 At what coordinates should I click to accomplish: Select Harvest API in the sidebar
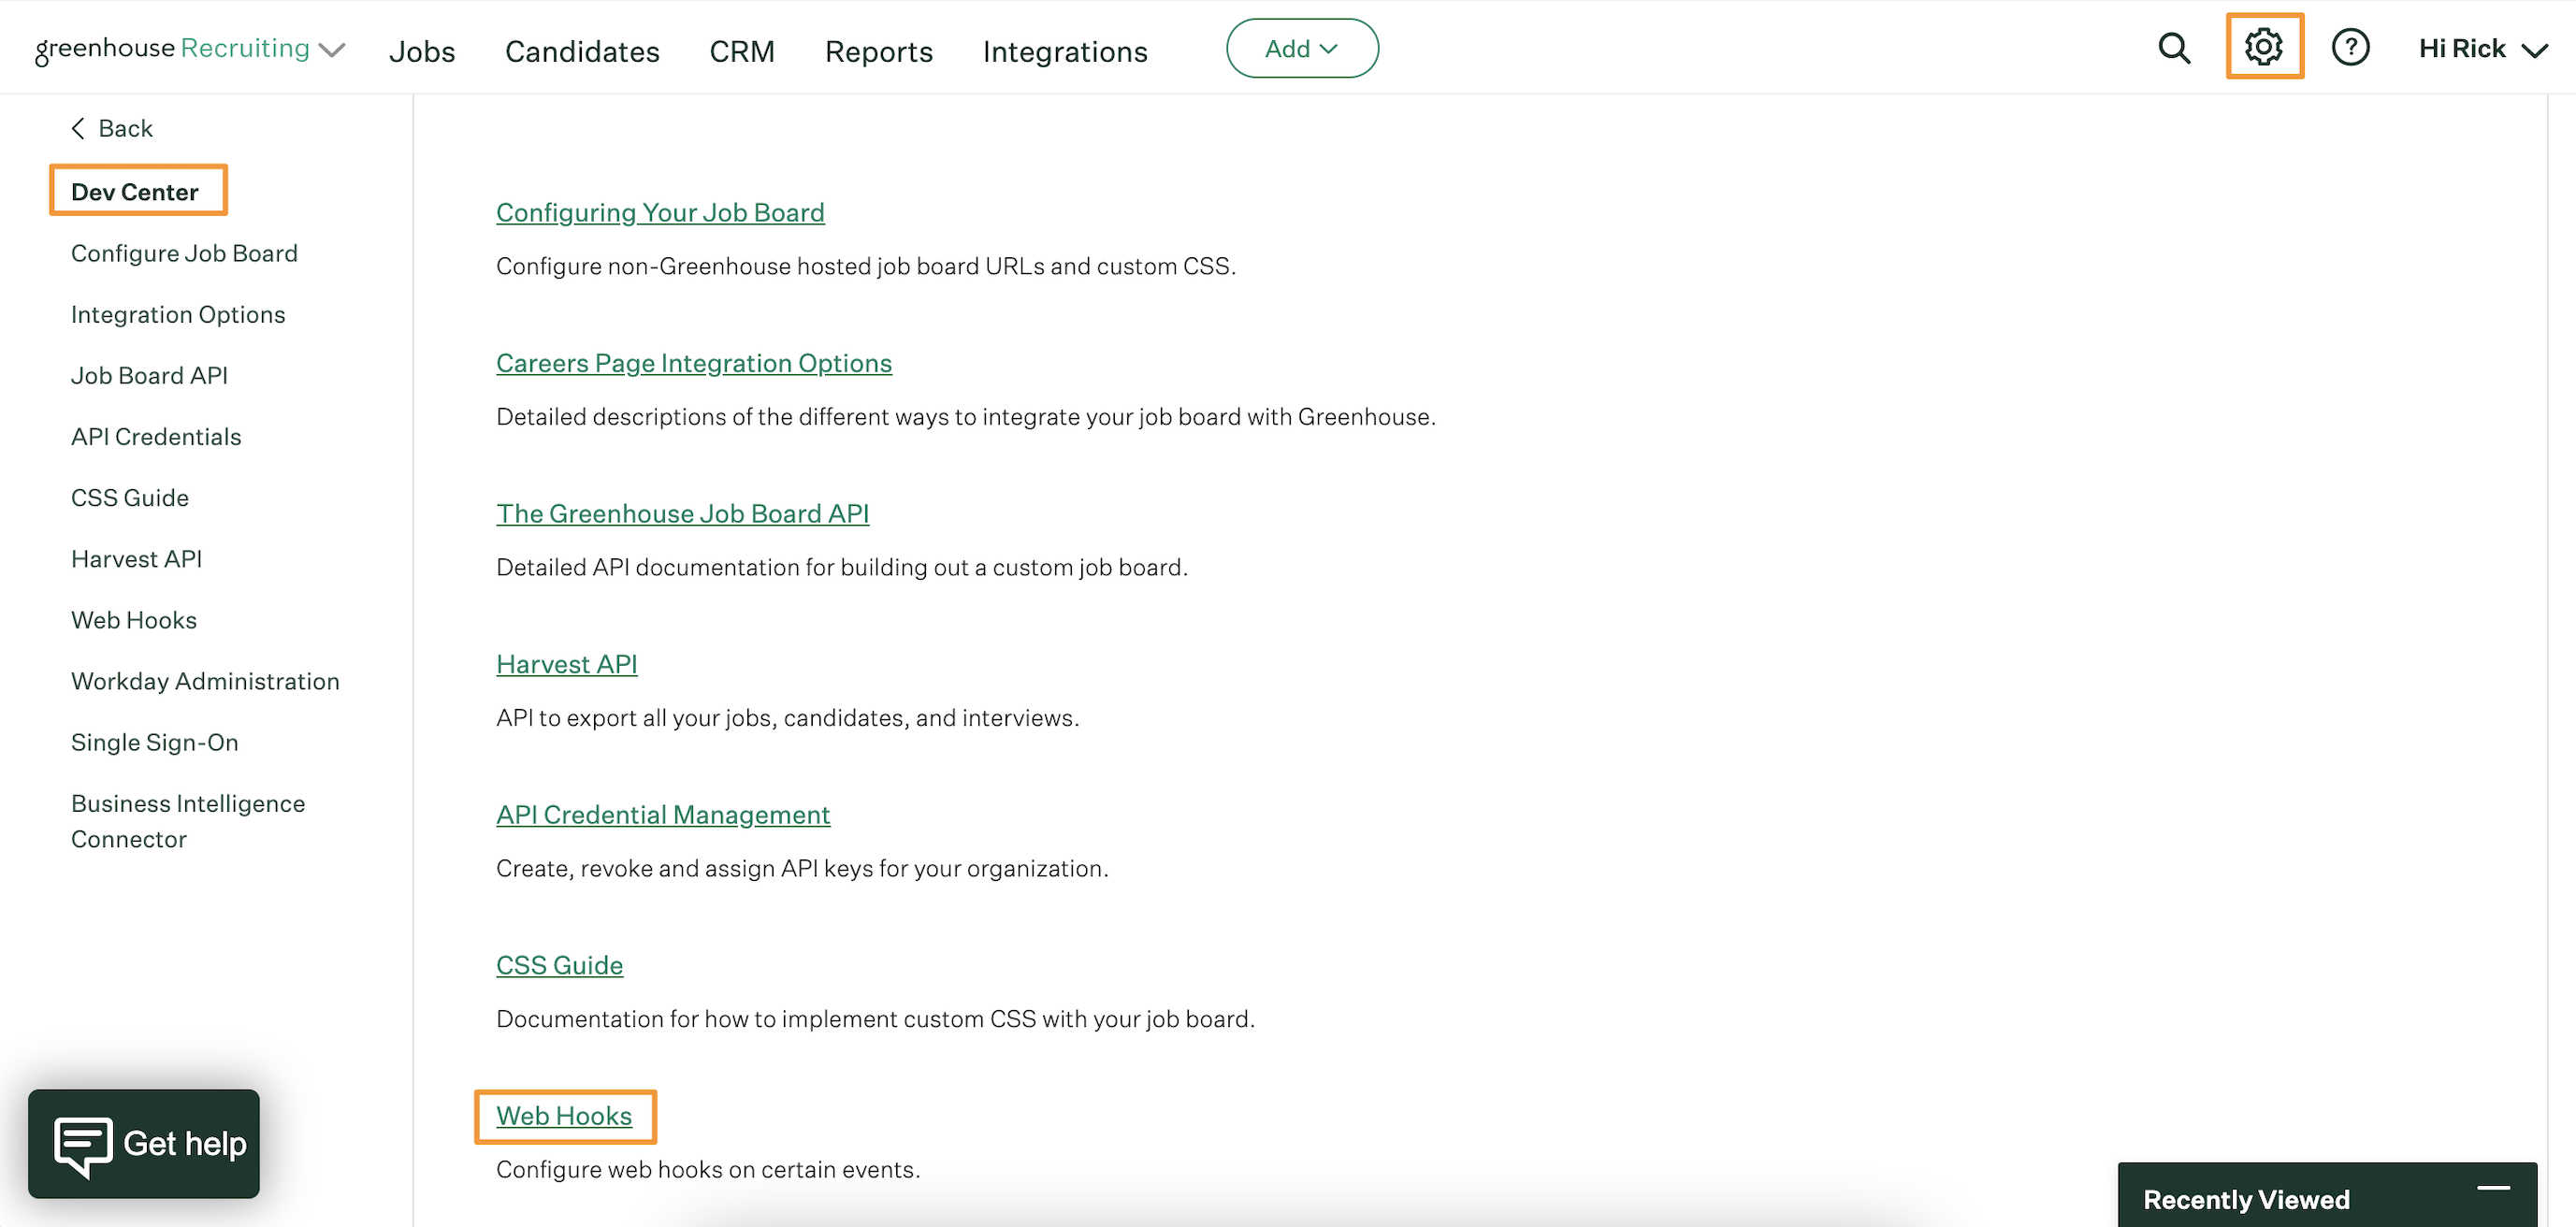pyautogui.click(x=136, y=558)
